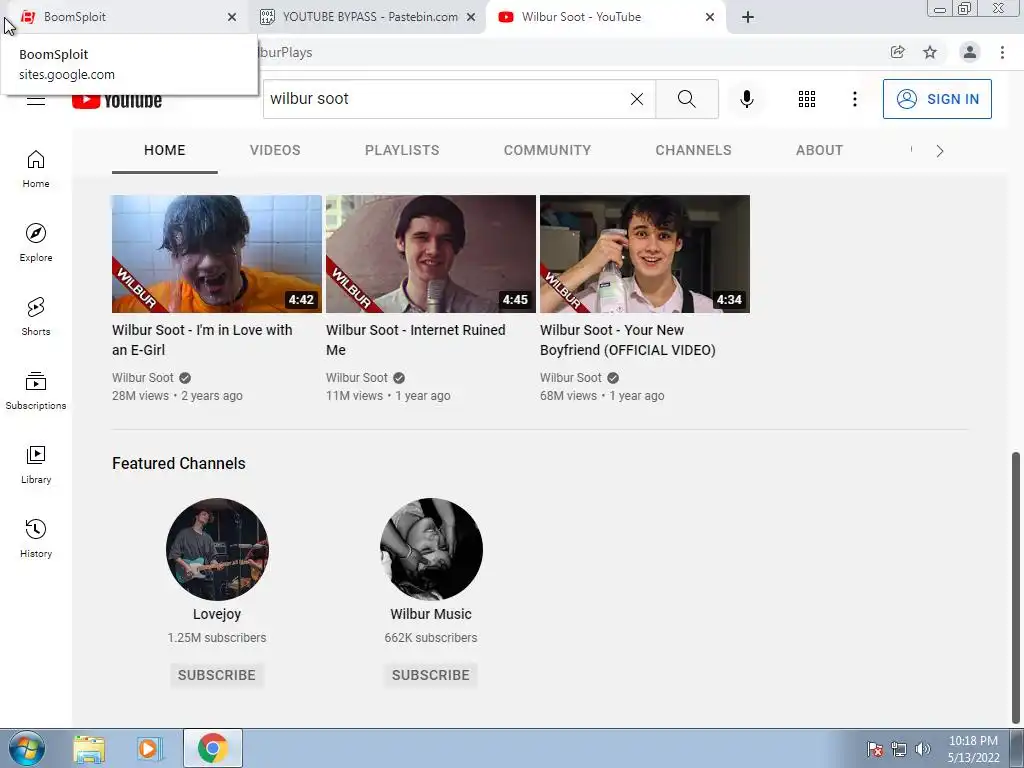Play Your New Boyfriend video thumbnail
This screenshot has height=768, width=1024.
point(645,254)
